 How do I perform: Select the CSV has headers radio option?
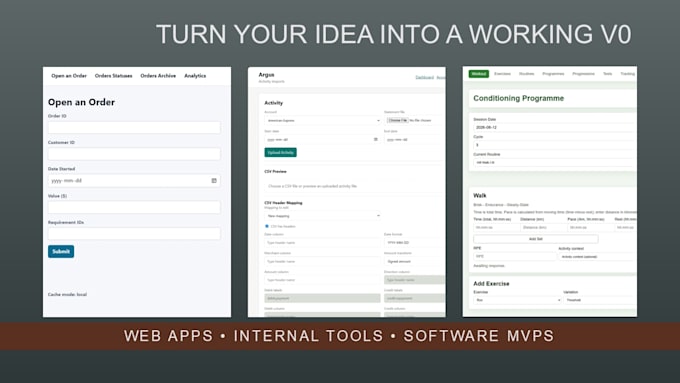267,226
